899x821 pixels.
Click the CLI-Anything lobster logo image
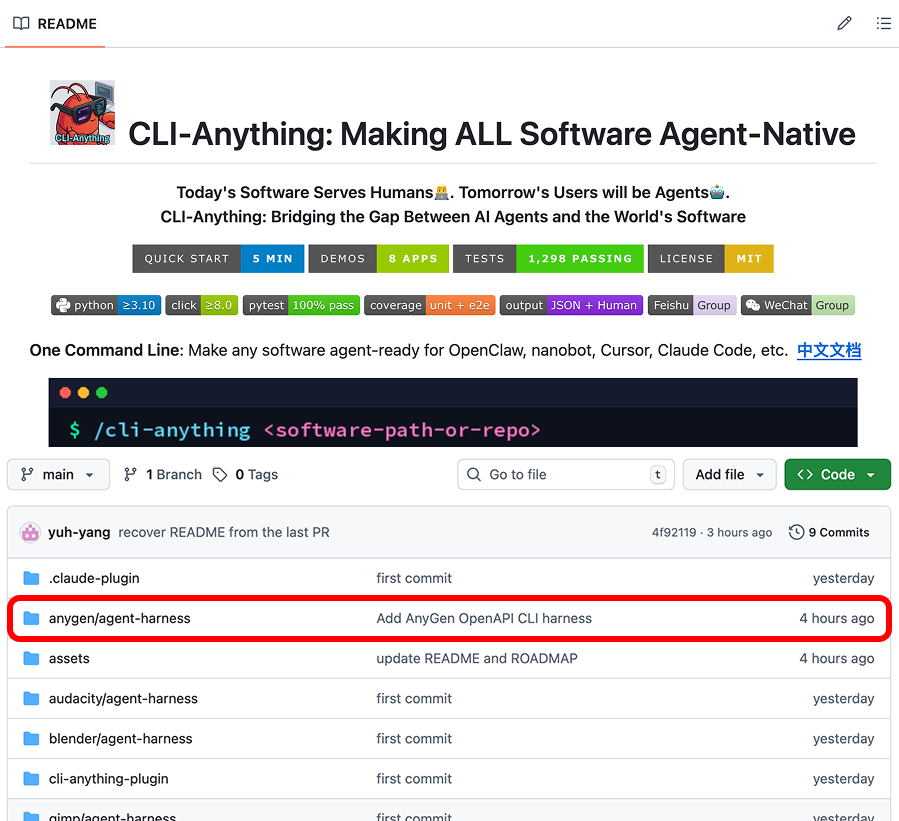[82, 112]
